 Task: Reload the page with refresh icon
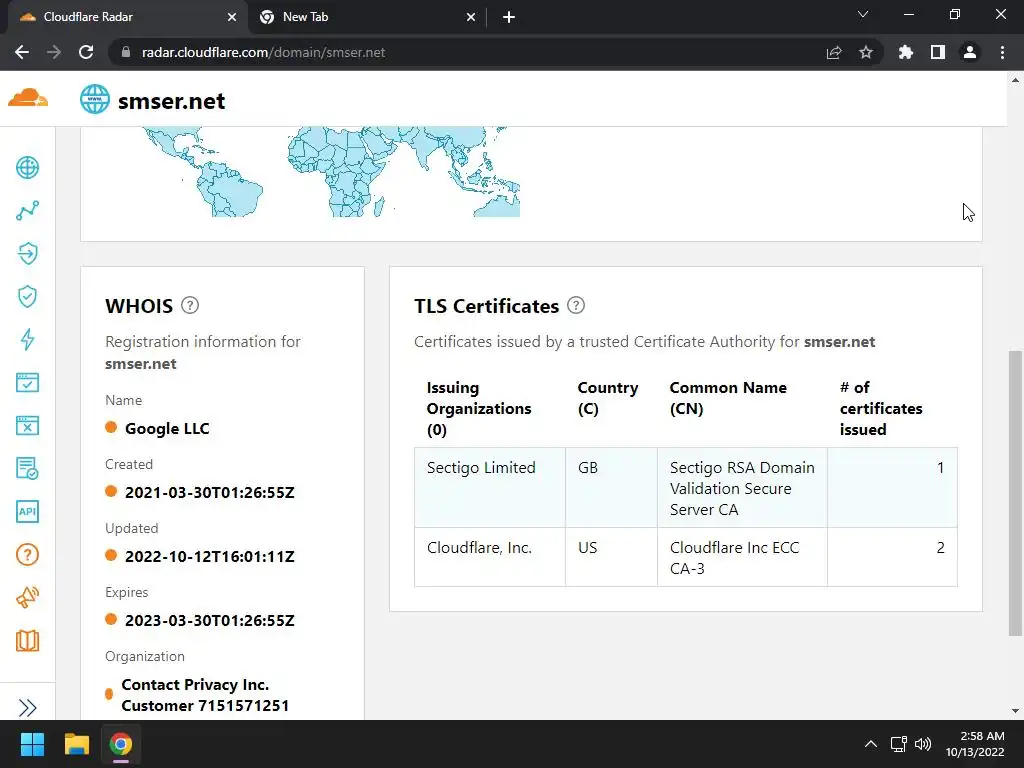pos(86,52)
